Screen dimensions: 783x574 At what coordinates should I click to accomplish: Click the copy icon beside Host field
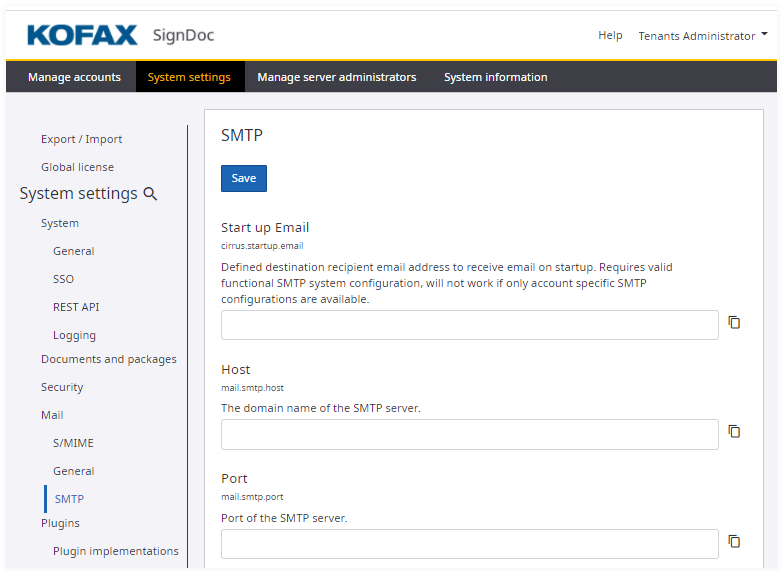point(734,432)
